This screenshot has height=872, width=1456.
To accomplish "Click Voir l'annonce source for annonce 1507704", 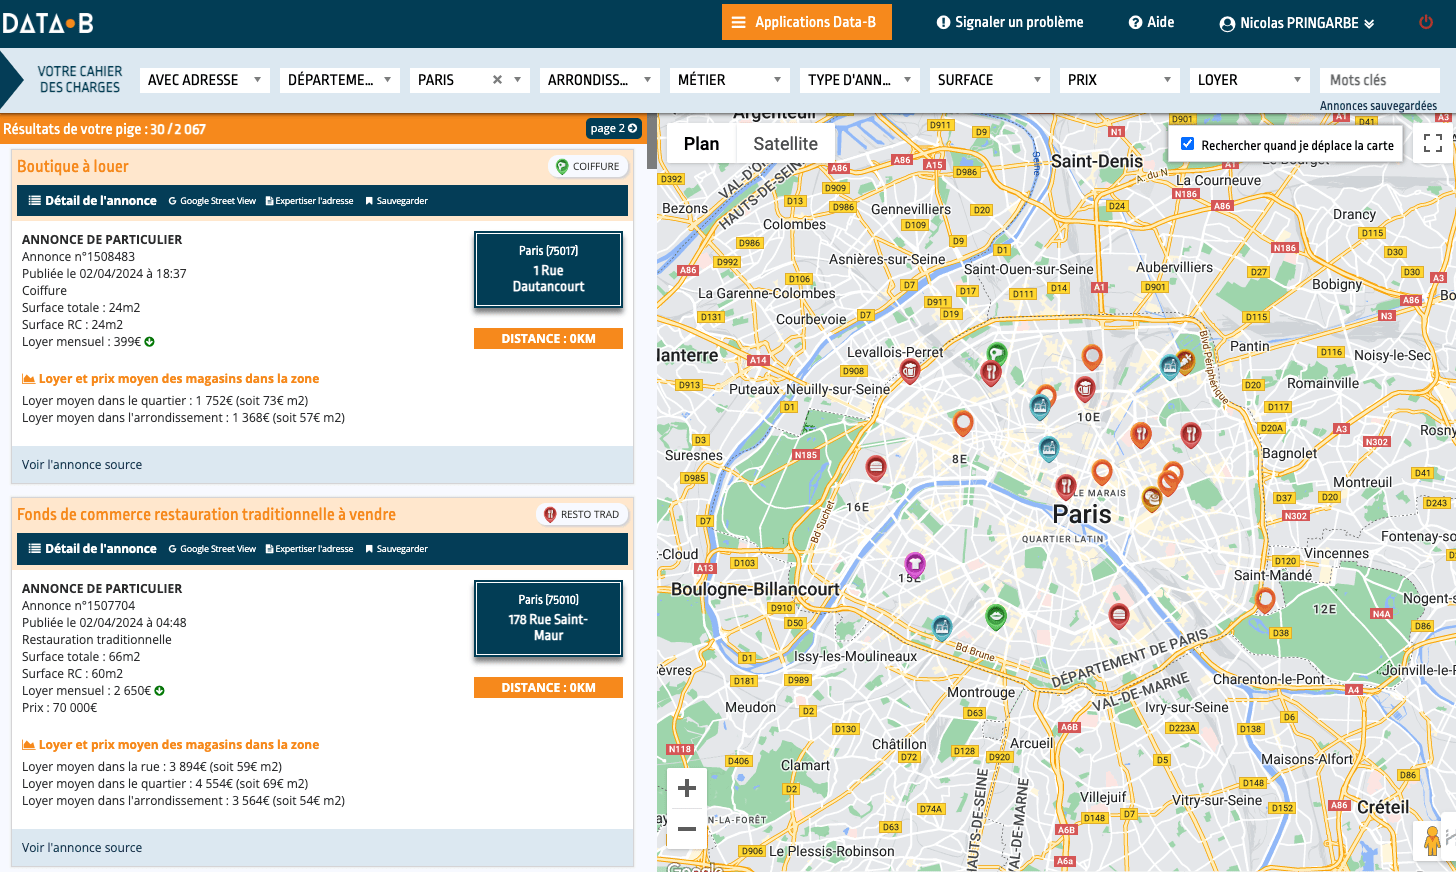I will (x=82, y=848).
